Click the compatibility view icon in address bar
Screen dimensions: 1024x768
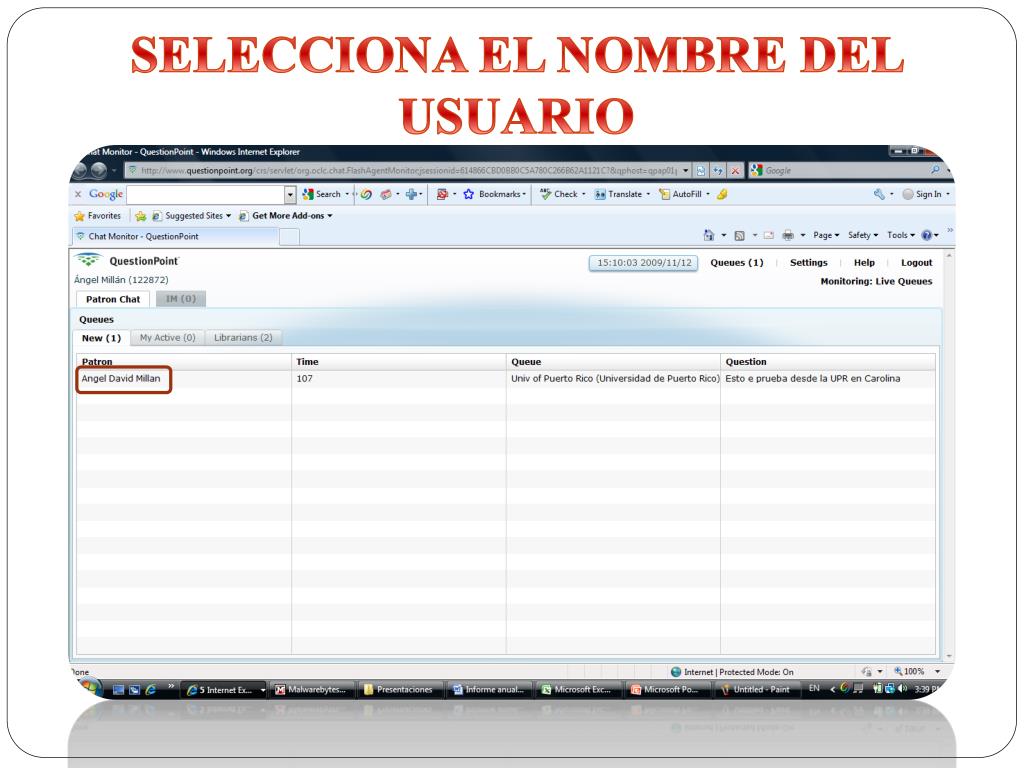click(x=701, y=170)
